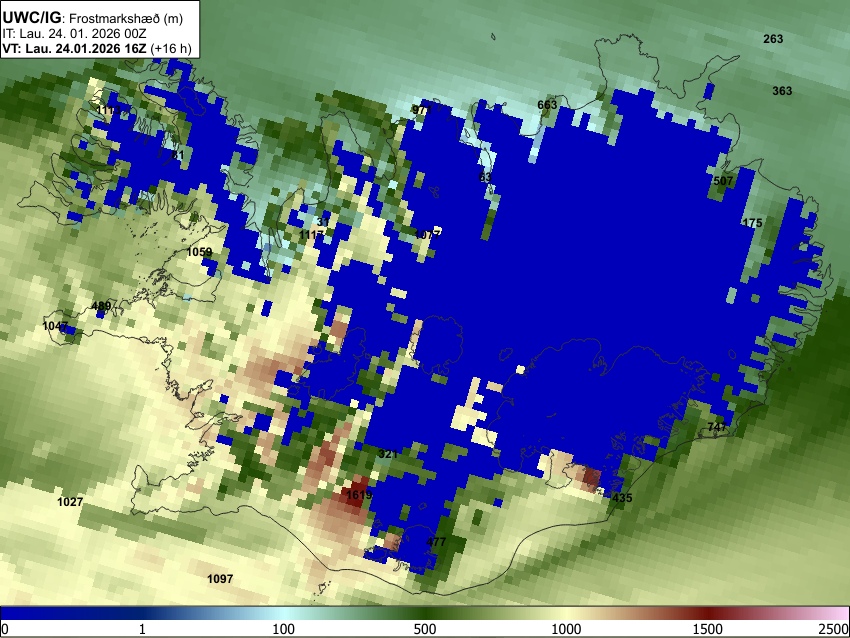
Task: Click the 321 value on the map
Action: (388, 454)
